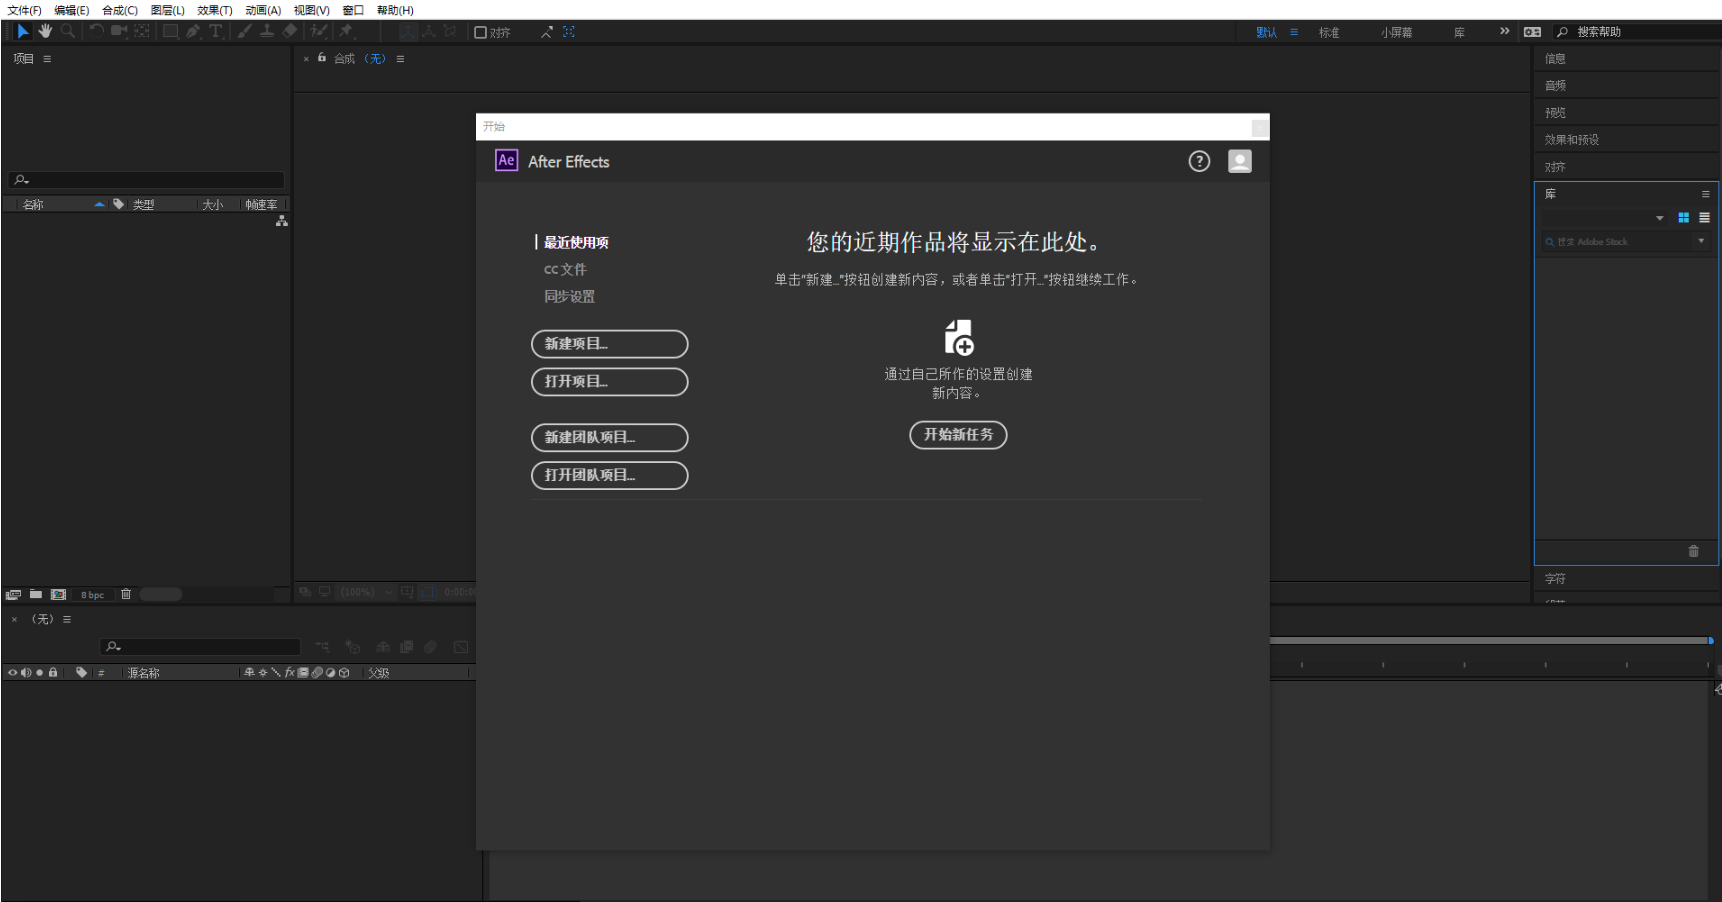Click the Interpret Footage icon in Project panel

[x=13, y=594]
